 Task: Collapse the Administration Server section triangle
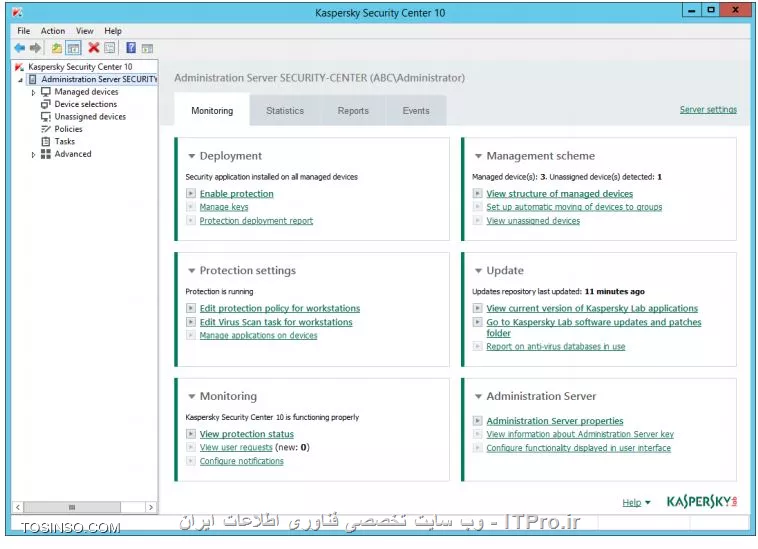(x=478, y=396)
